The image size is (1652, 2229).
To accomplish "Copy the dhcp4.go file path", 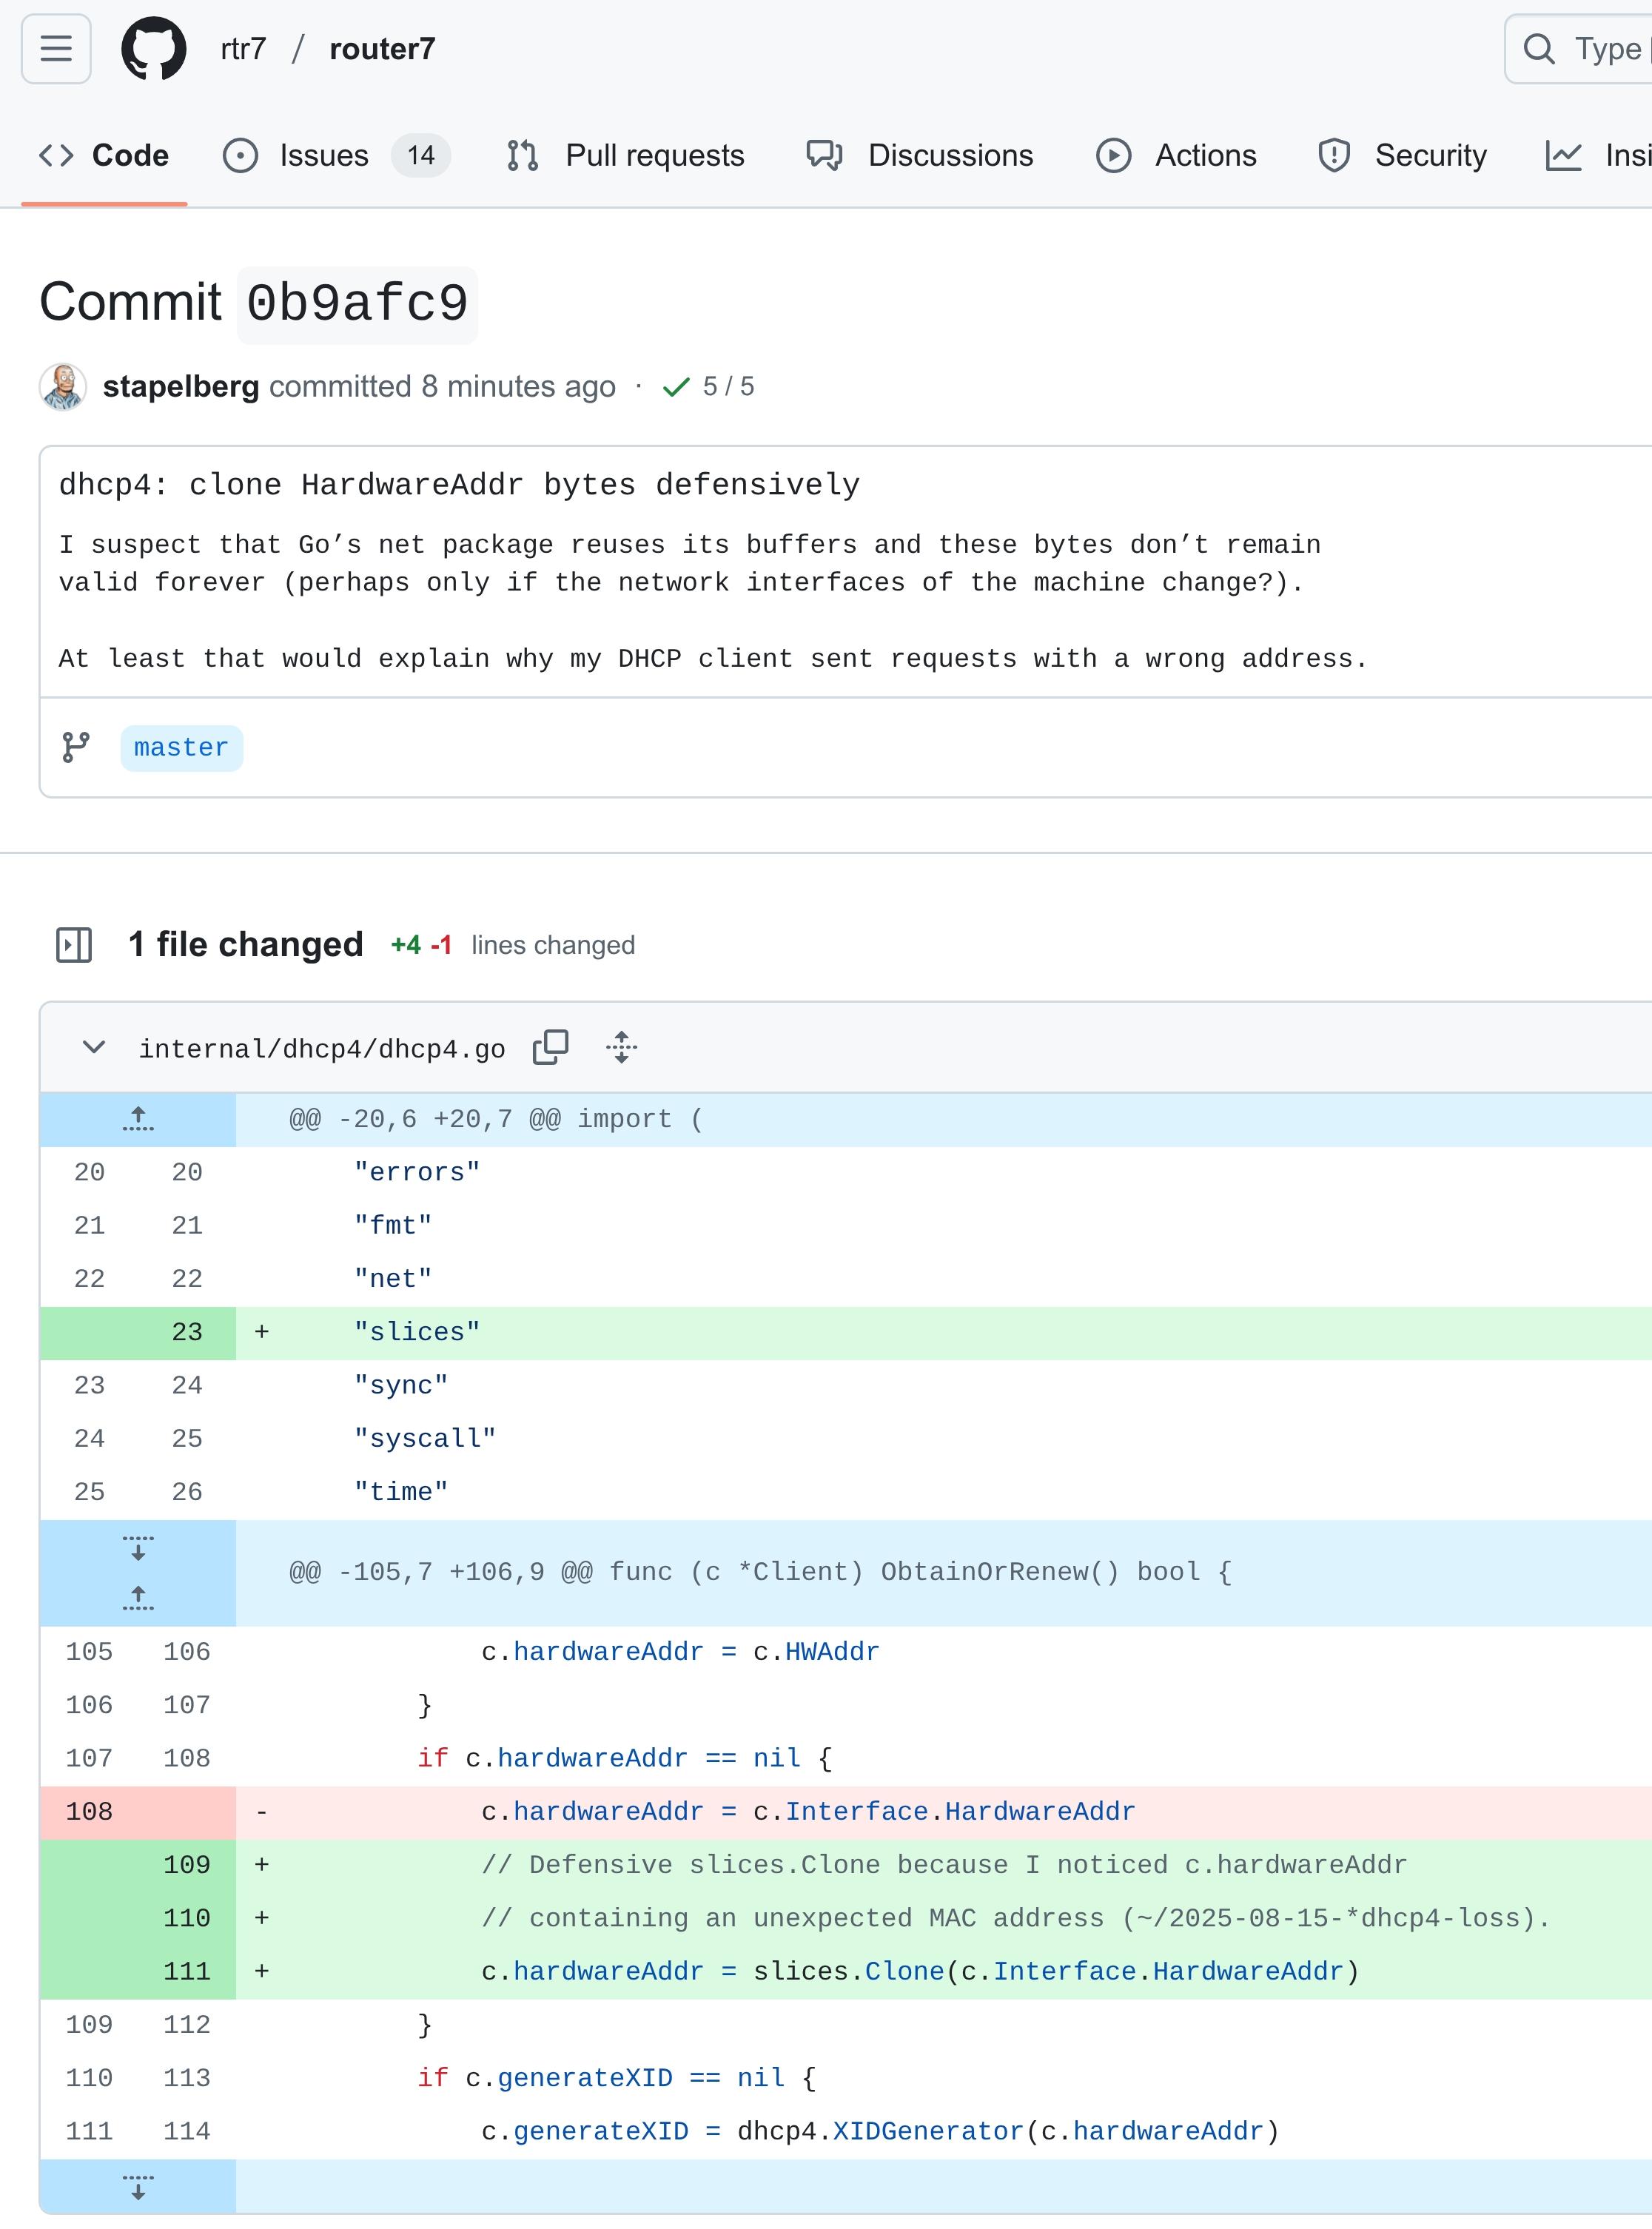I will coord(550,1047).
